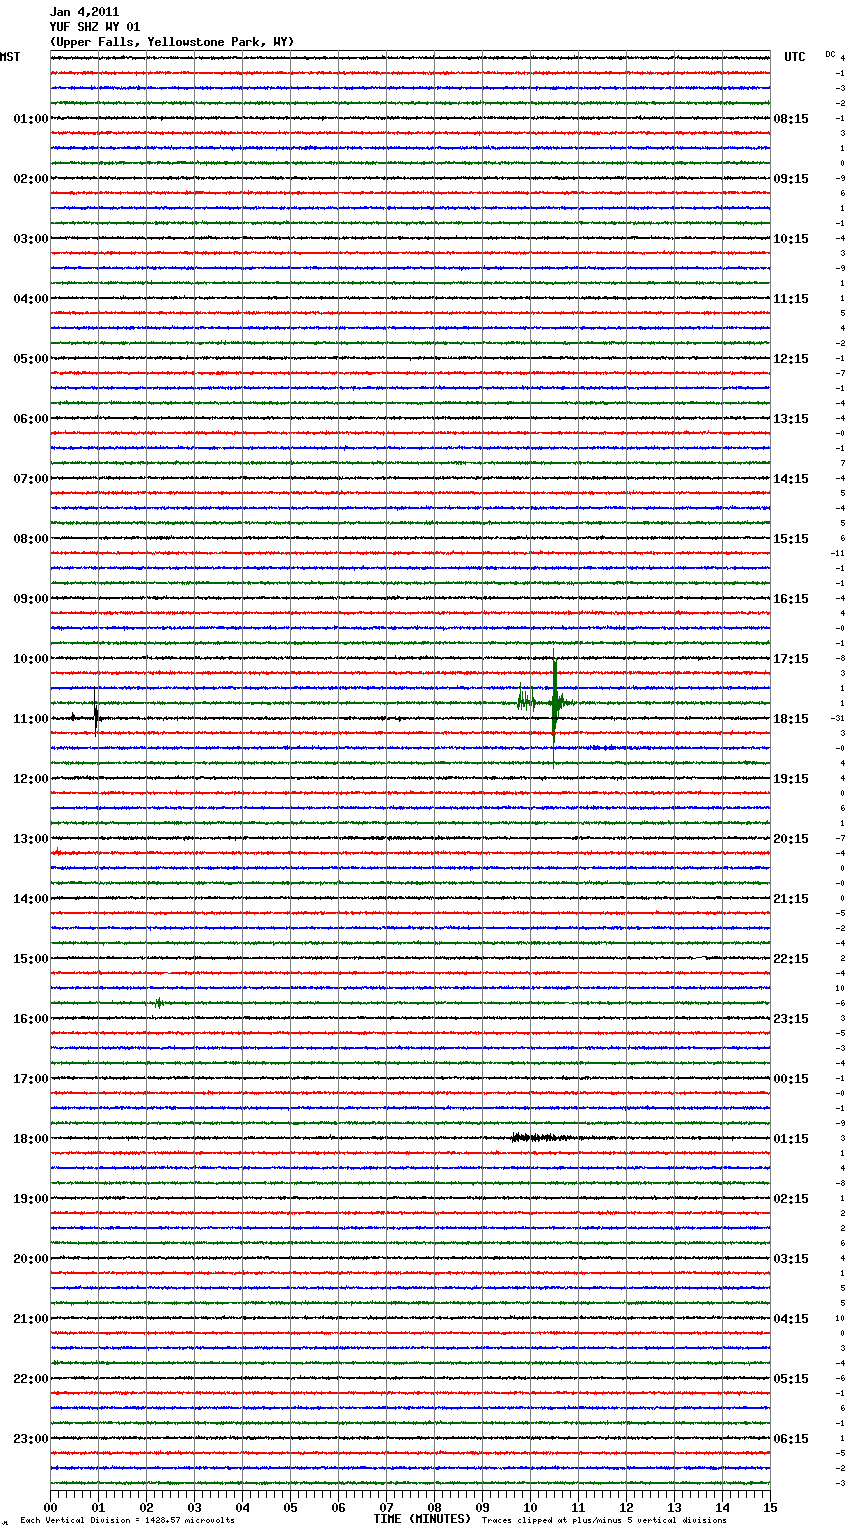850x1534 pixels.
Task: Click the '15' minute tick label on the time axis
Action: (x=770, y=1508)
